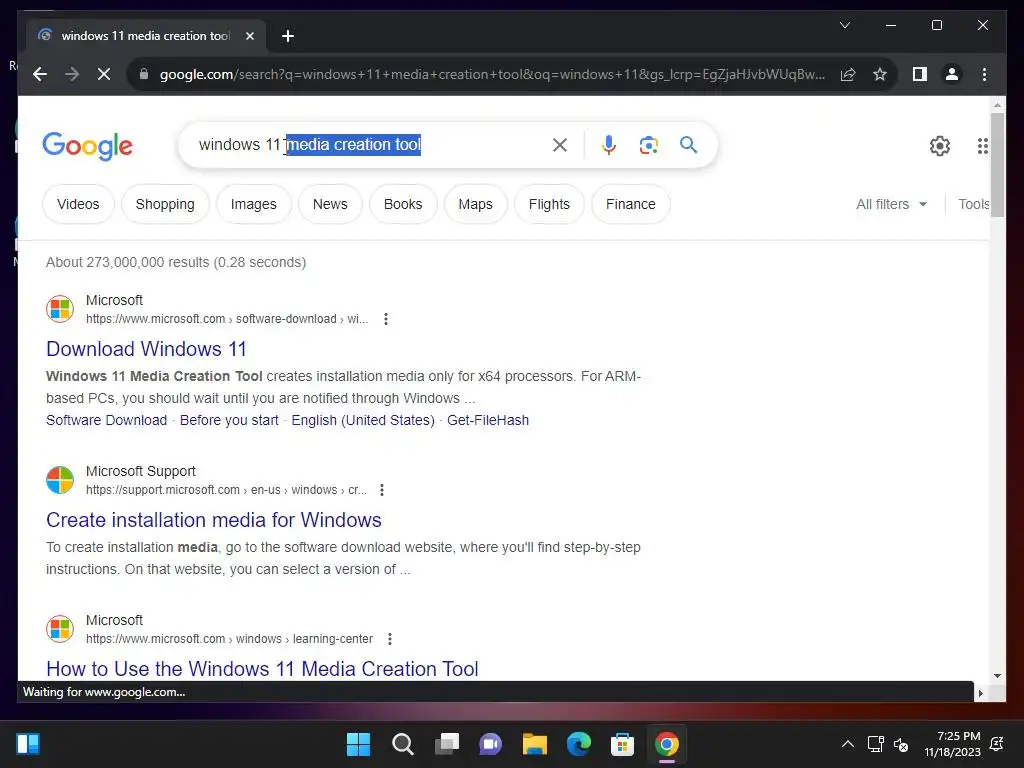Open the Get-FileHash sitelink
The image size is (1024, 768).
488,420
